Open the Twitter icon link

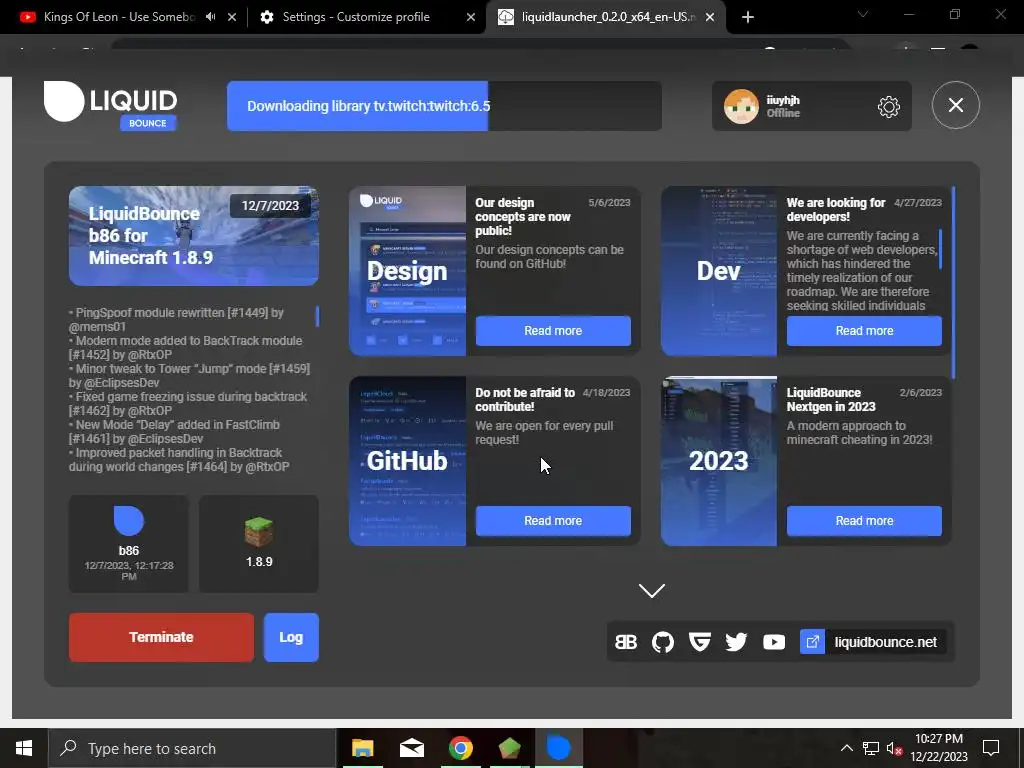click(x=736, y=642)
